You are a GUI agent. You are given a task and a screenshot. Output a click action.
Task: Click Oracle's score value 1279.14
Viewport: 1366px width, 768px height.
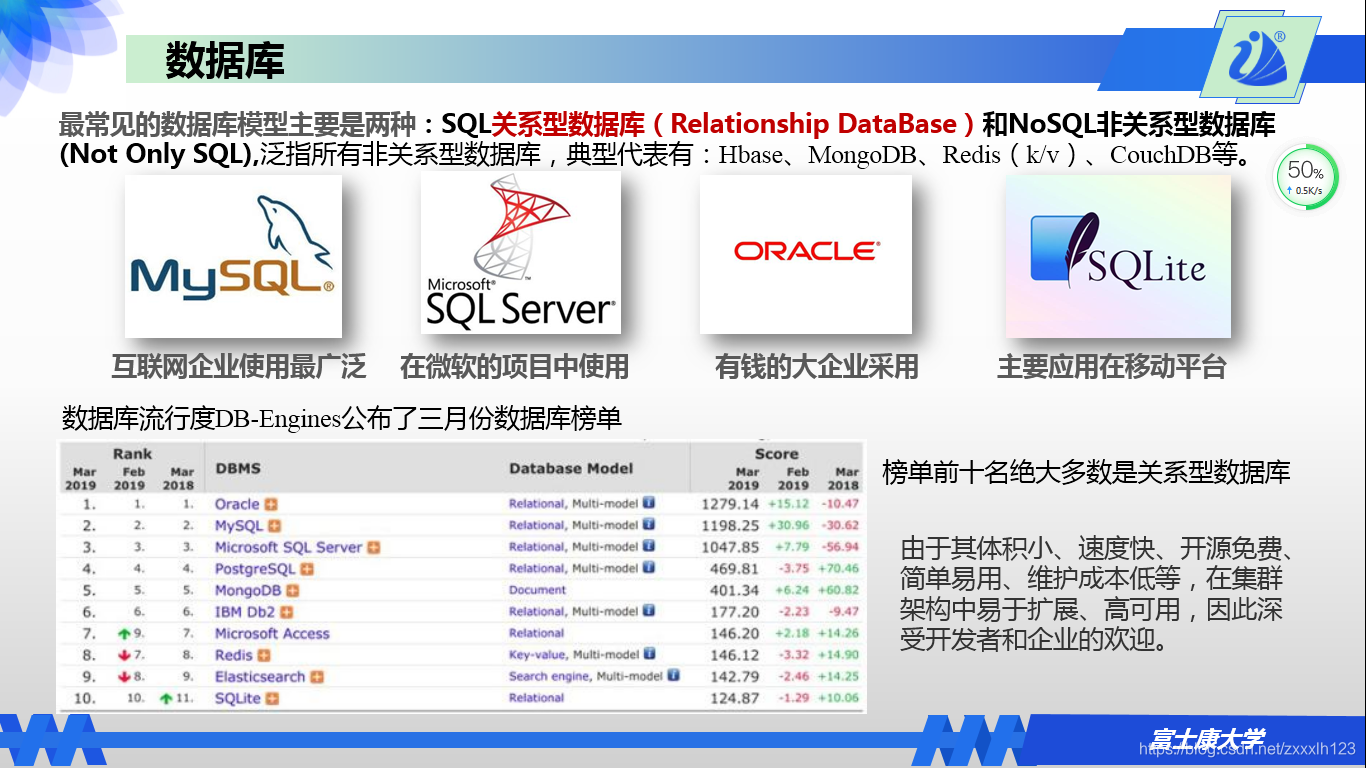pos(730,504)
